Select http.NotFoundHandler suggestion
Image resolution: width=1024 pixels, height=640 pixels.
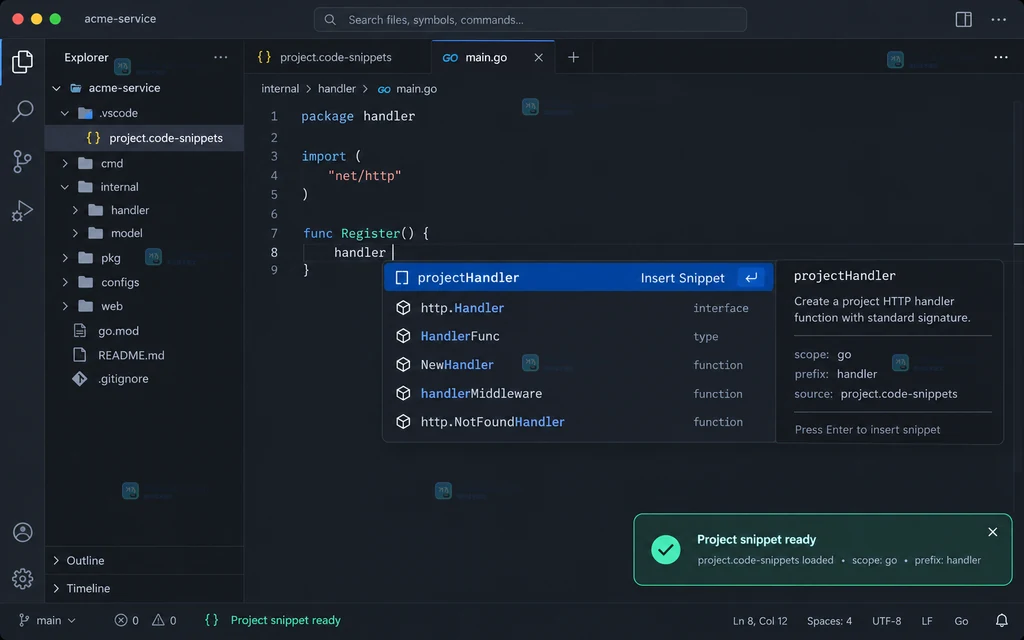coord(579,422)
